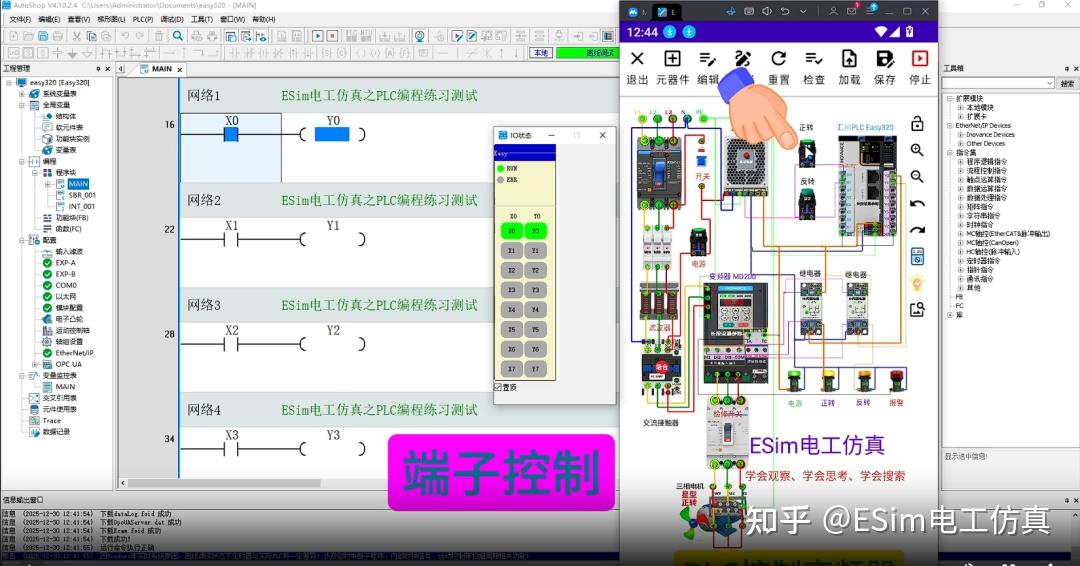Click the 加载 load file icon
The image size is (1080, 566).
(849, 59)
